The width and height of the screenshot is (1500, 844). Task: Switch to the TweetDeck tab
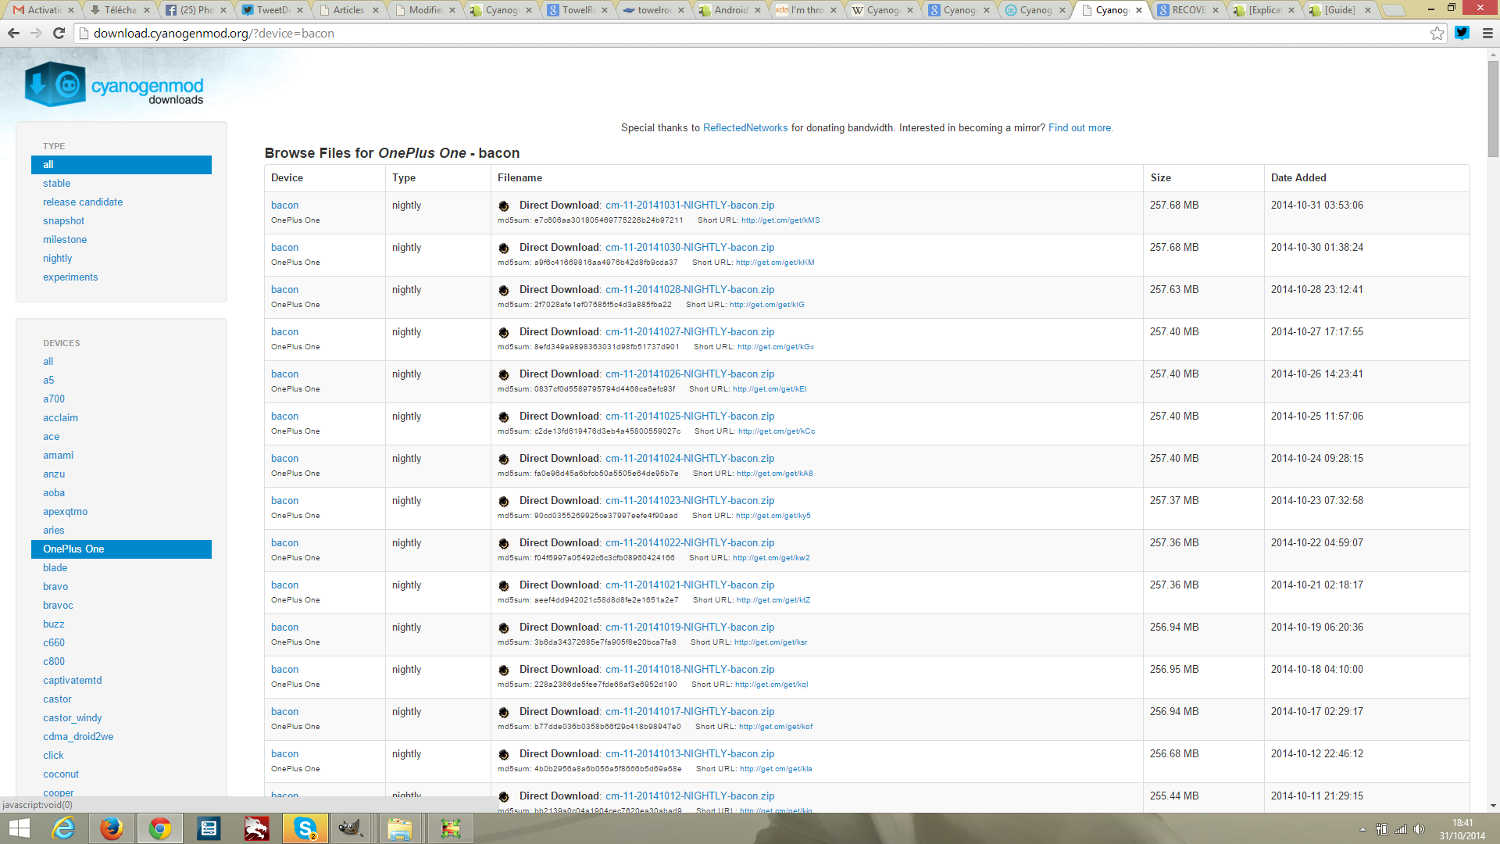coord(272,10)
